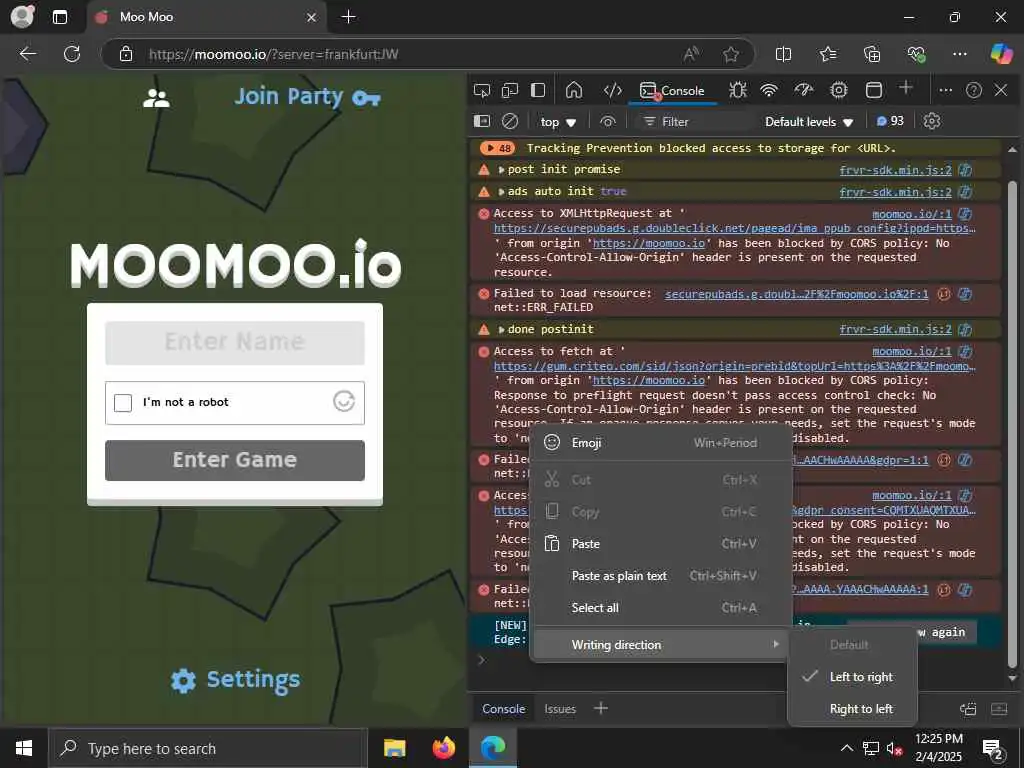The height and width of the screenshot is (768, 1024).
Task: Select Right to left writing direction
Action: (x=852, y=709)
